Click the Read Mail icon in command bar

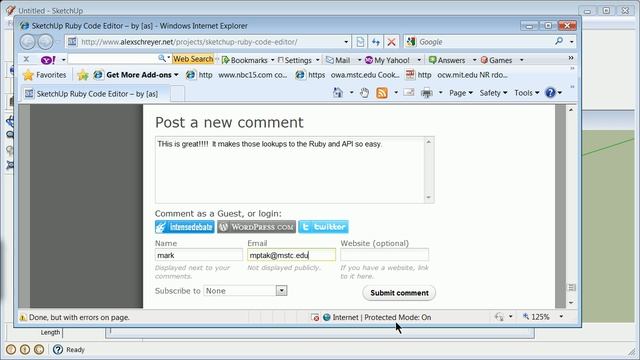(409, 93)
